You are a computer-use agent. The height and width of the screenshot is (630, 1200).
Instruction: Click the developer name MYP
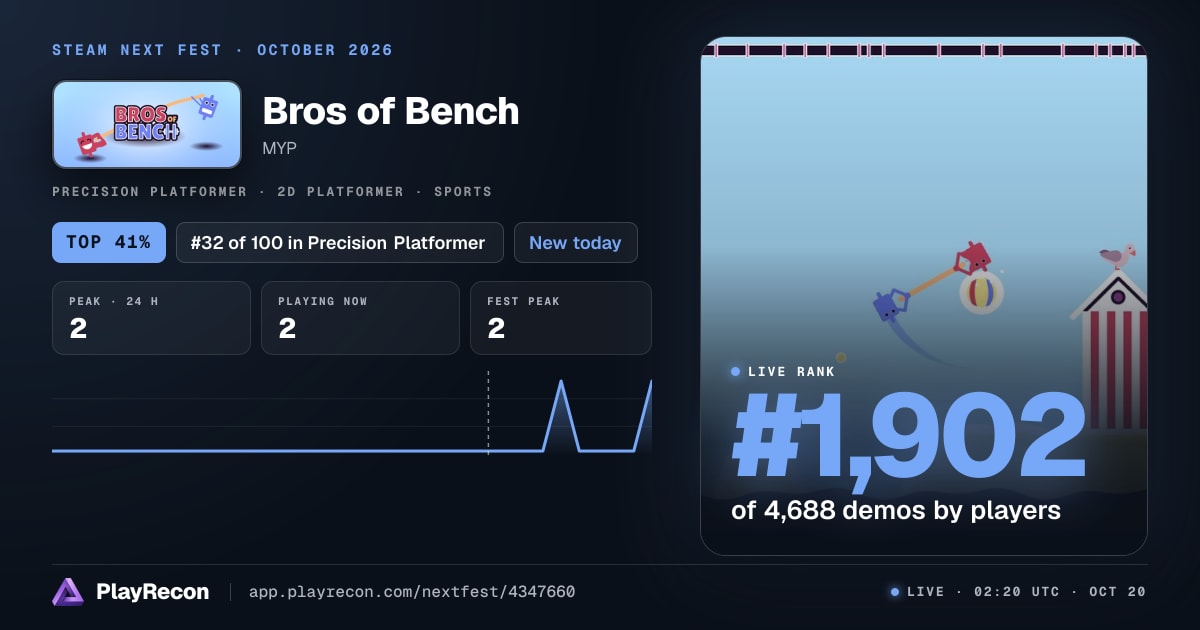279,148
